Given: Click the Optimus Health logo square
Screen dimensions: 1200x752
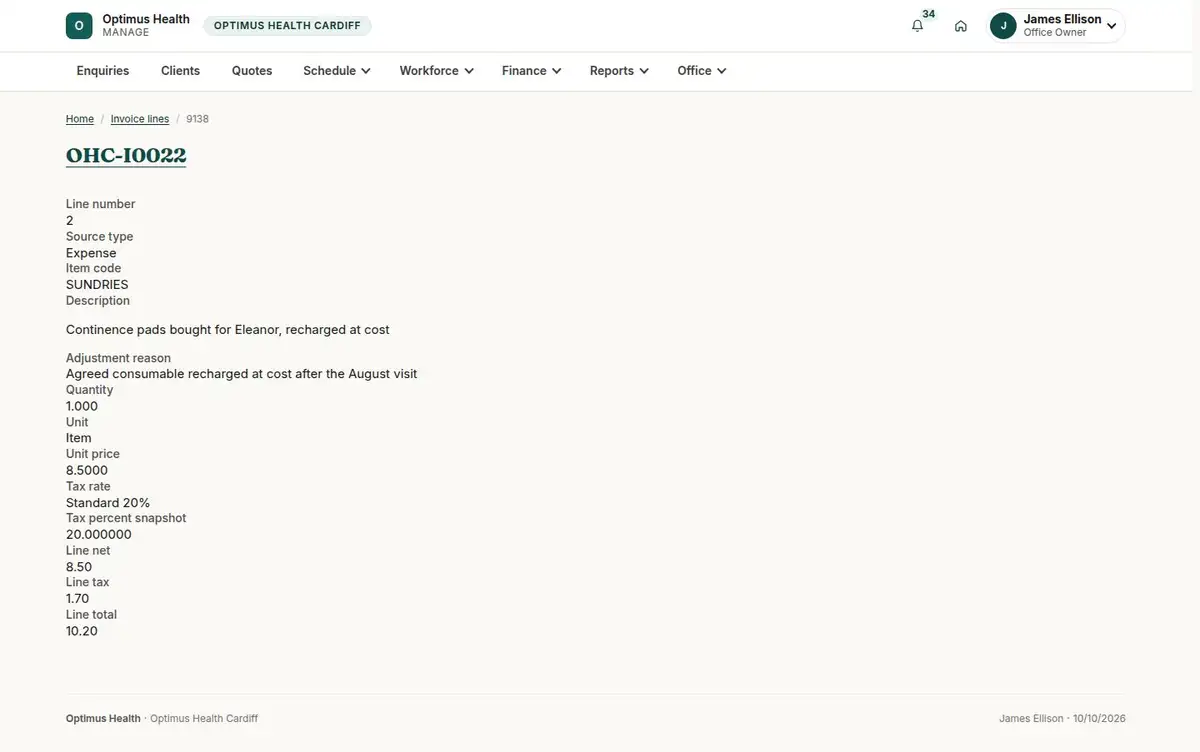Looking at the screenshot, I should pos(79,26).
